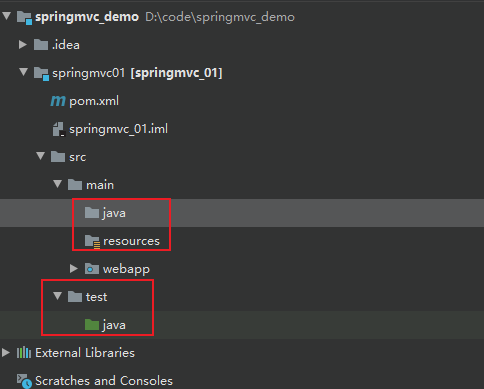
Task: Collapse the src folder
Action: coord(41,156)
